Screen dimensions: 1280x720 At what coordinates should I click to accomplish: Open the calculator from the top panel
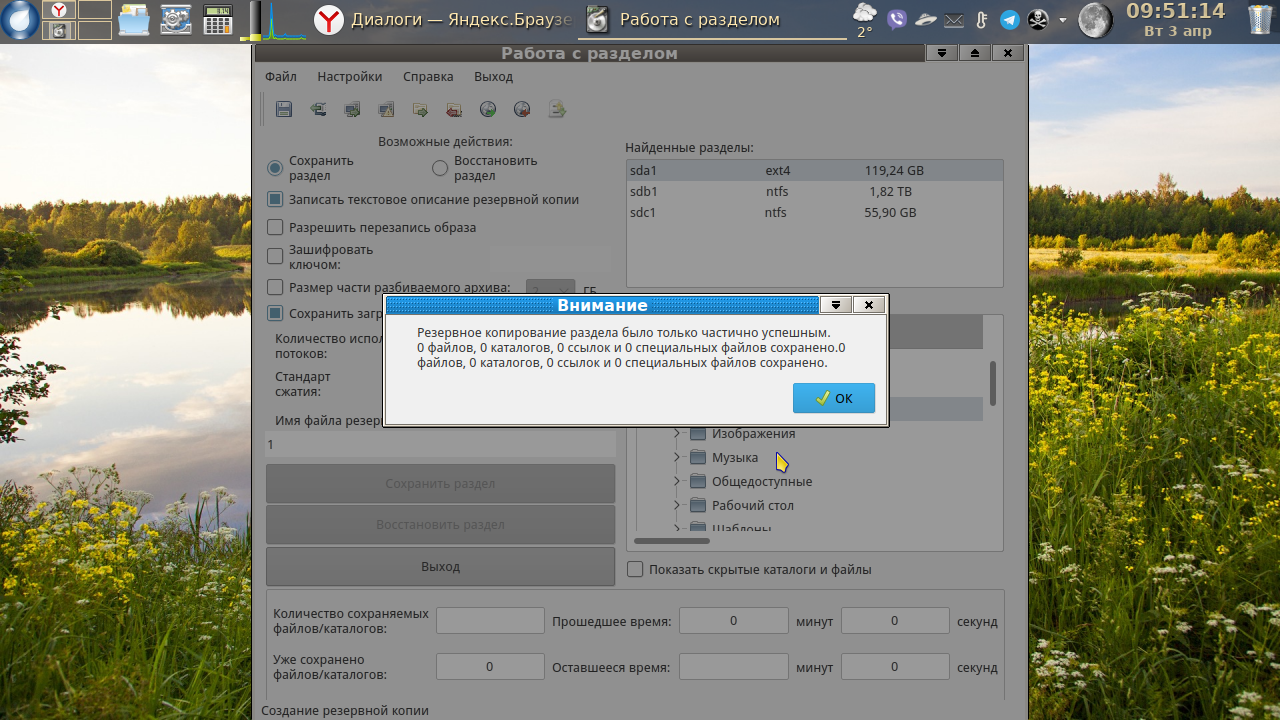point(218,20)
